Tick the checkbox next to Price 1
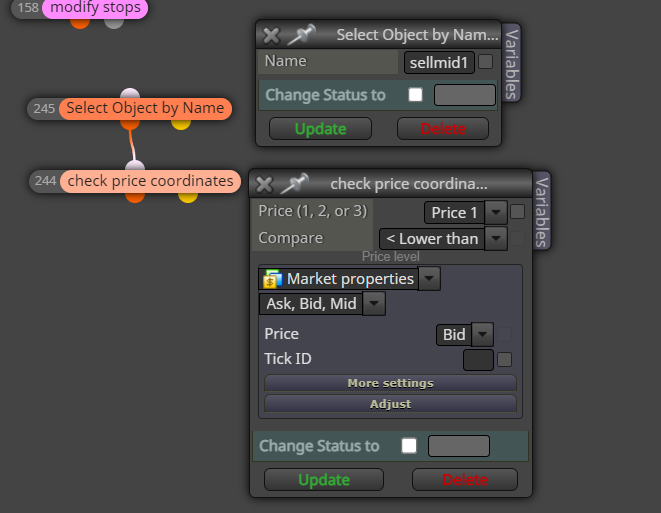 click(x=518, y=212)
